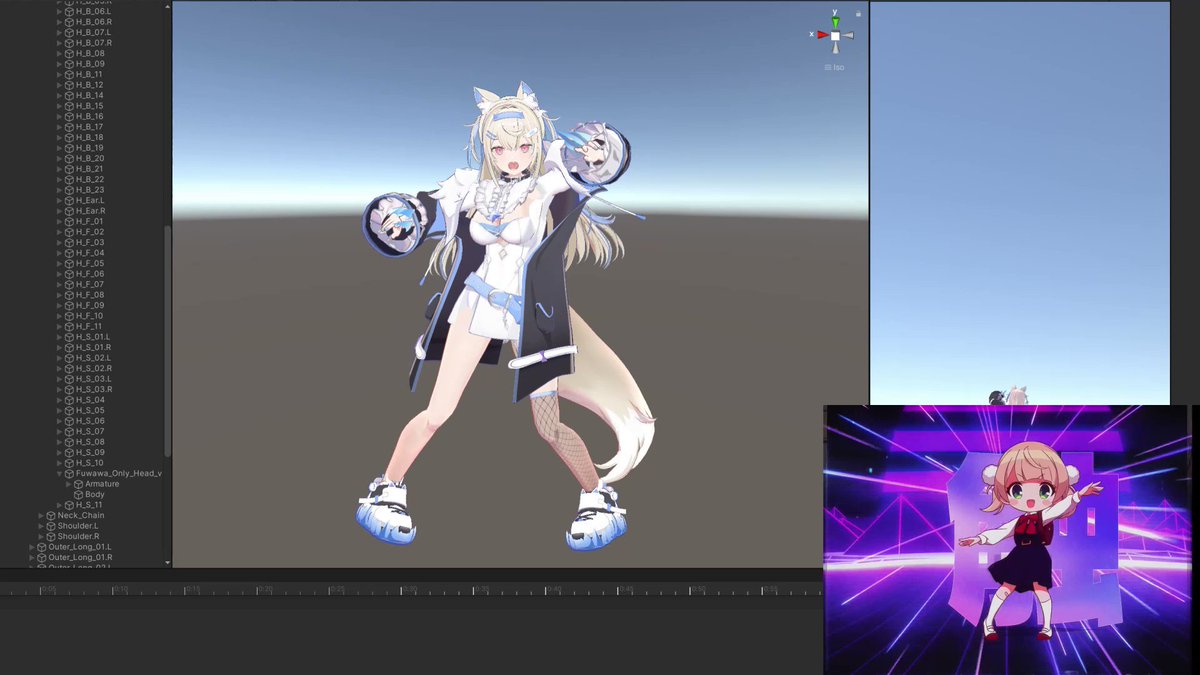Click the timeline ruler at 0:30 mark

click(401, 590)
